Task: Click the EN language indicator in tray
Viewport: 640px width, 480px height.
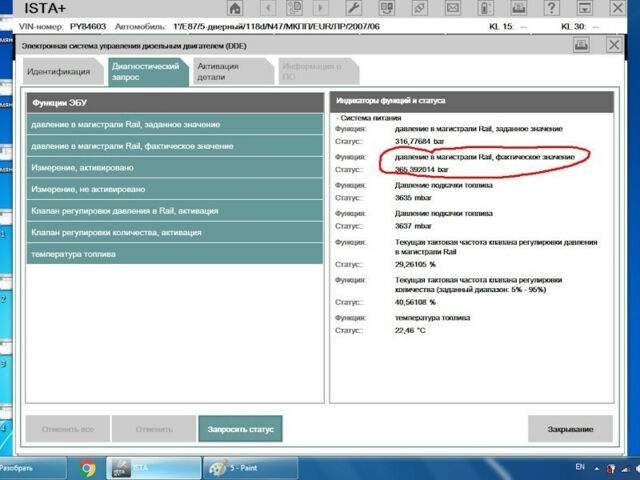Action: click(x=580, y=467)
